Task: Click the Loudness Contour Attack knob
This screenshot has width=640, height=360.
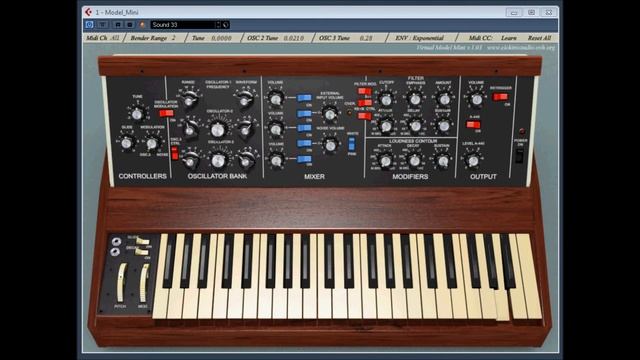Action: point(386,161)
